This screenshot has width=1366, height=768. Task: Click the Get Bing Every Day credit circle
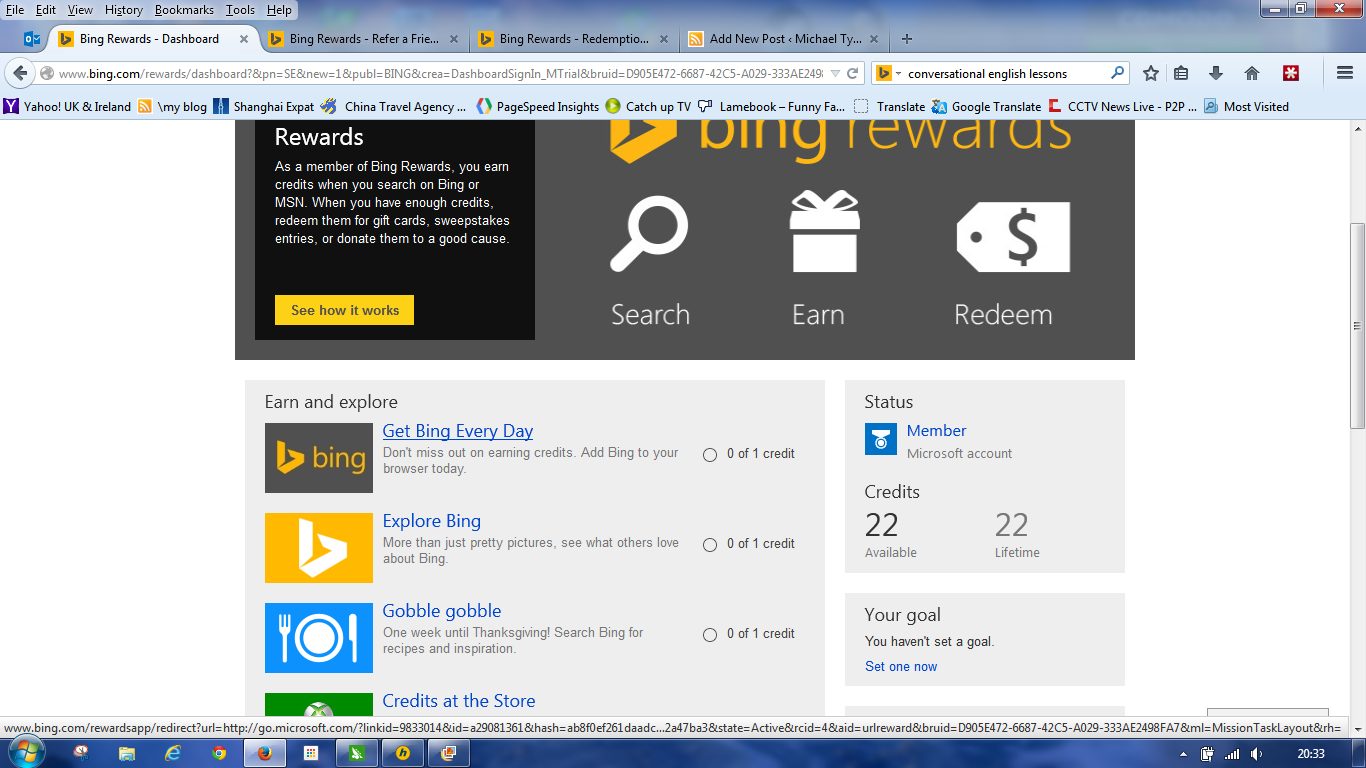tap(710, 454)
